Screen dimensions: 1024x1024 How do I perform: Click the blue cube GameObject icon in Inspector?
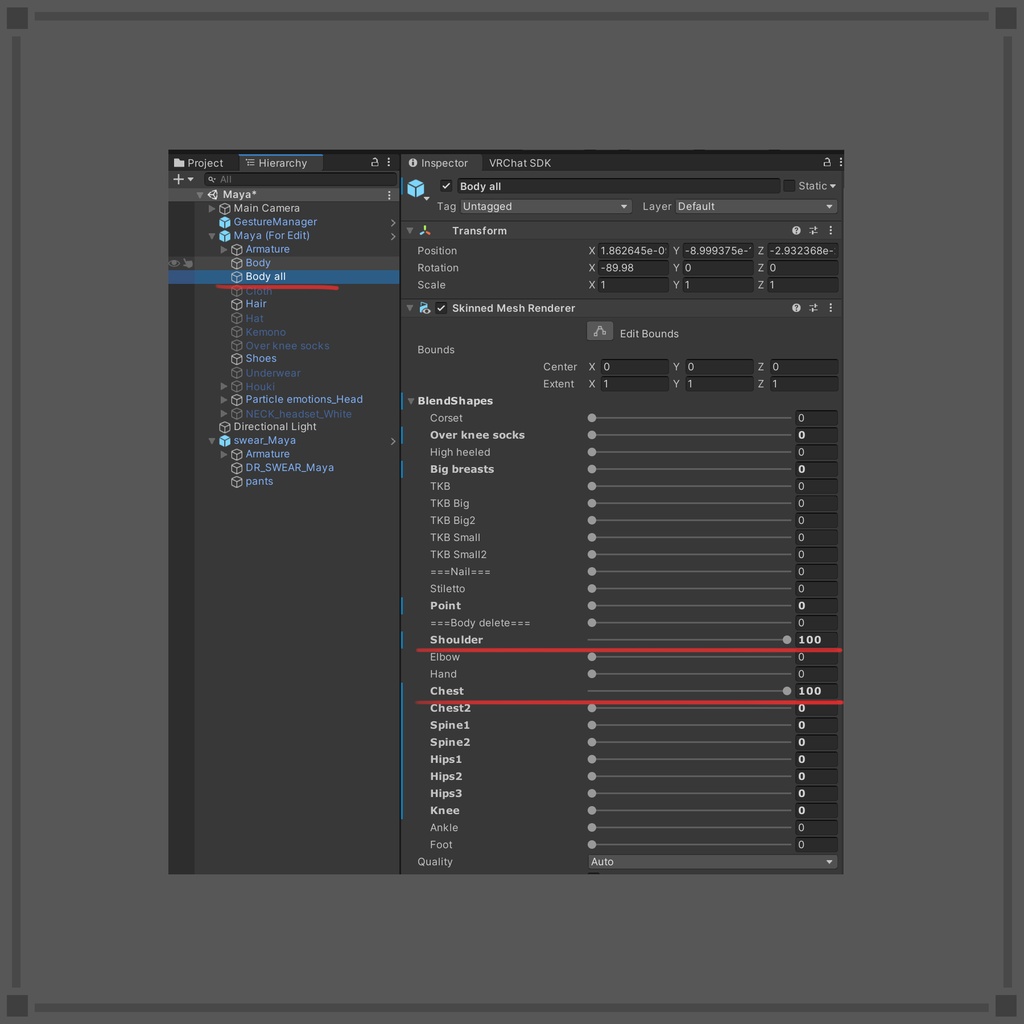pyautogui.click(x=416, y=188)
